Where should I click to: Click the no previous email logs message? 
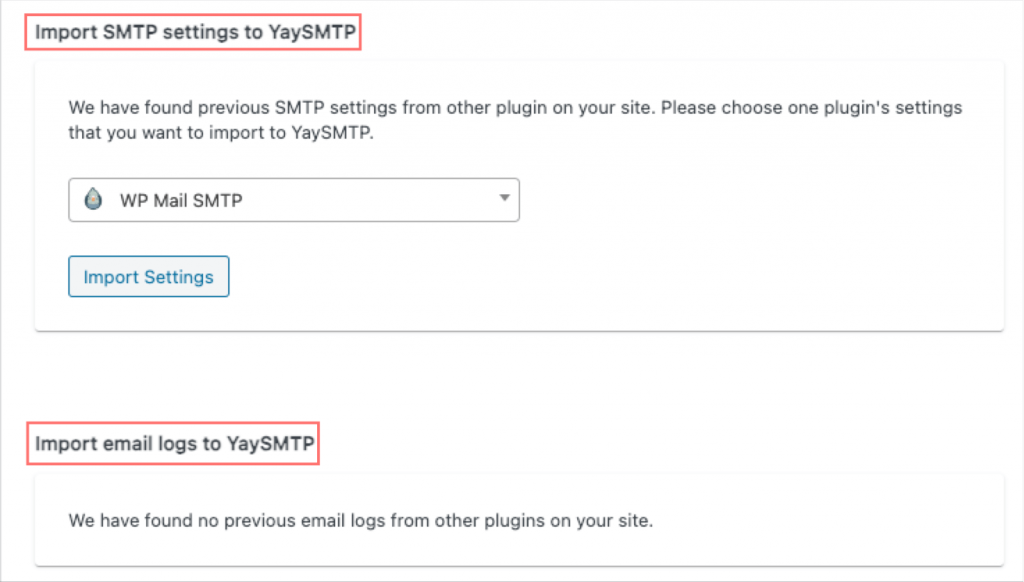(x=360, y=521)
